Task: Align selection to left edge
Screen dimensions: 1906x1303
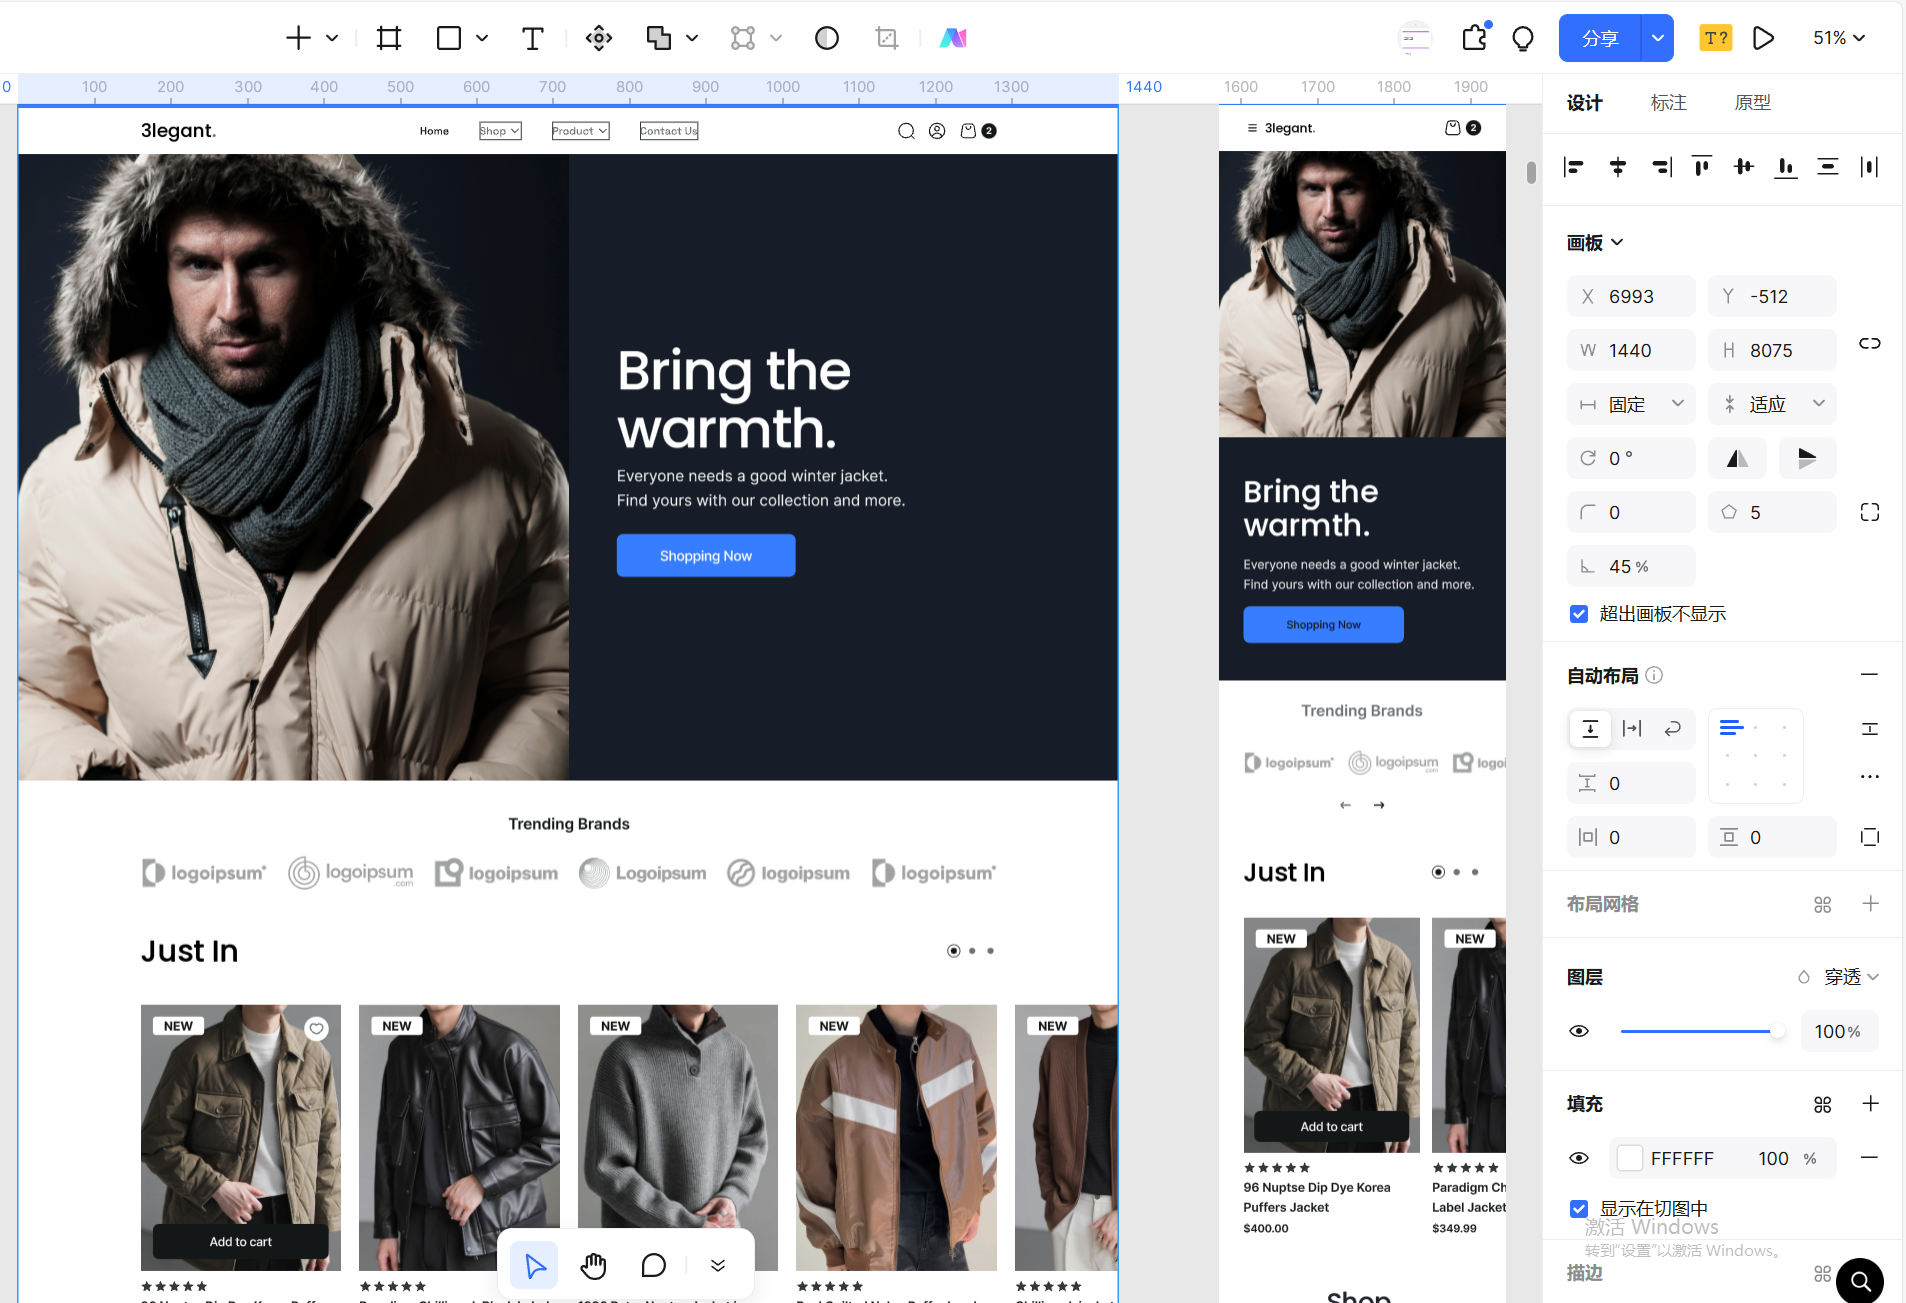Action: [x=1574, y=167]
